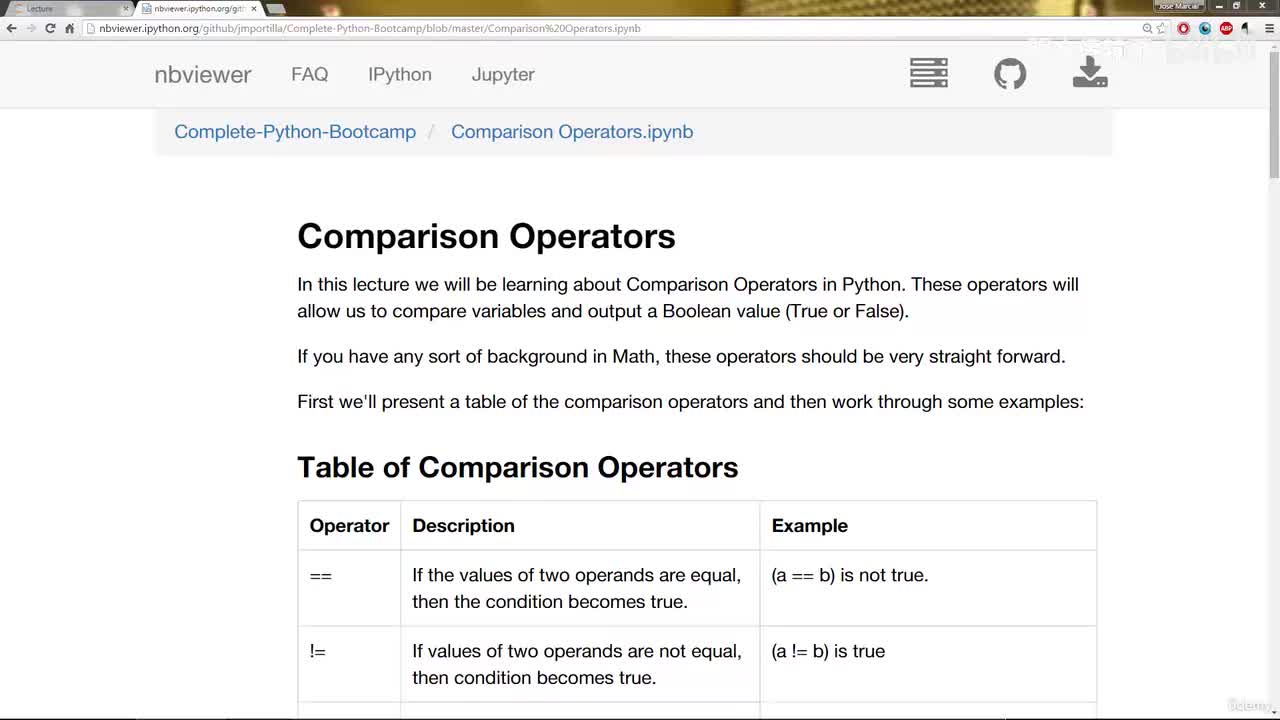This screenshot has height=720, width=1280.
Task: Close the Lecture browser tab
Action: point(126,8)
